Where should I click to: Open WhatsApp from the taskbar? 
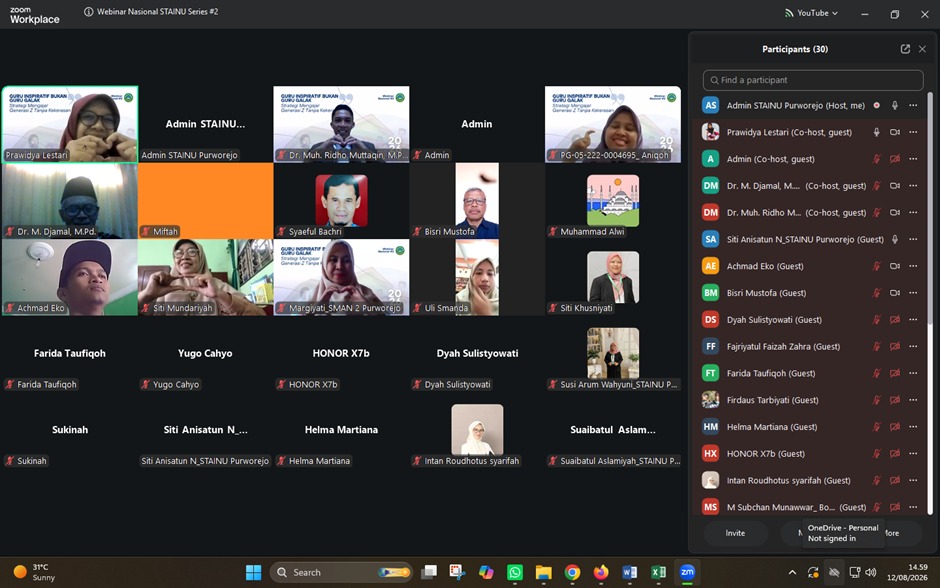pos(515,572)
